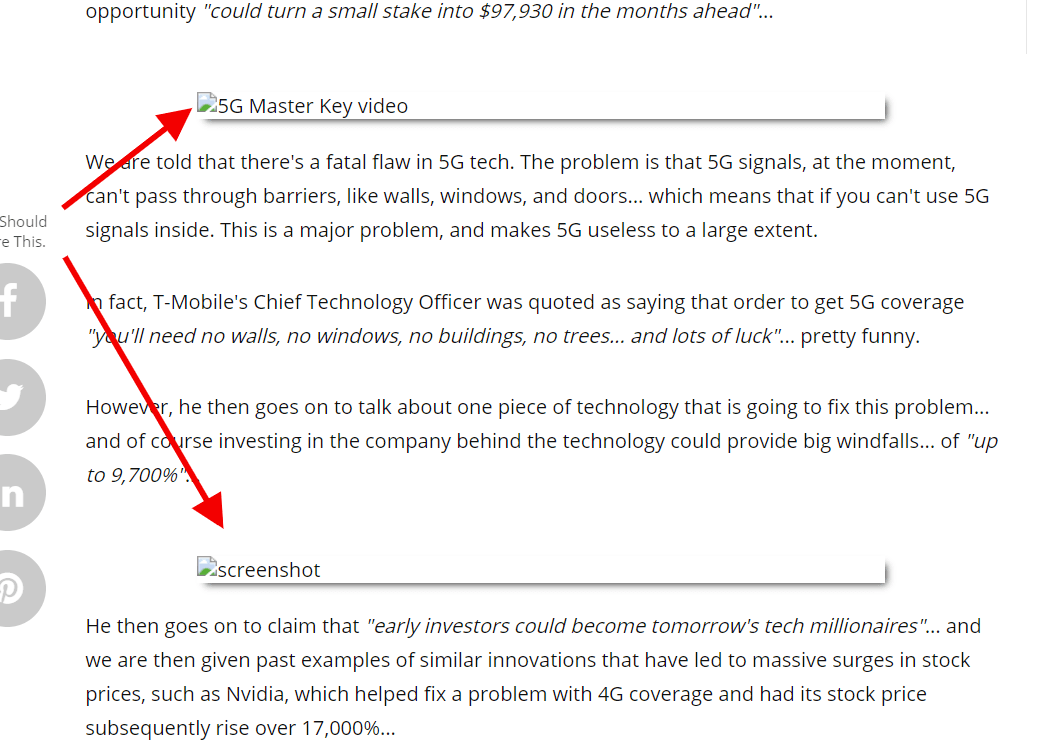Click the "T-Mobile's Chief Technology Officer" text
1064x740 pixels.
(x=317, y=302)
